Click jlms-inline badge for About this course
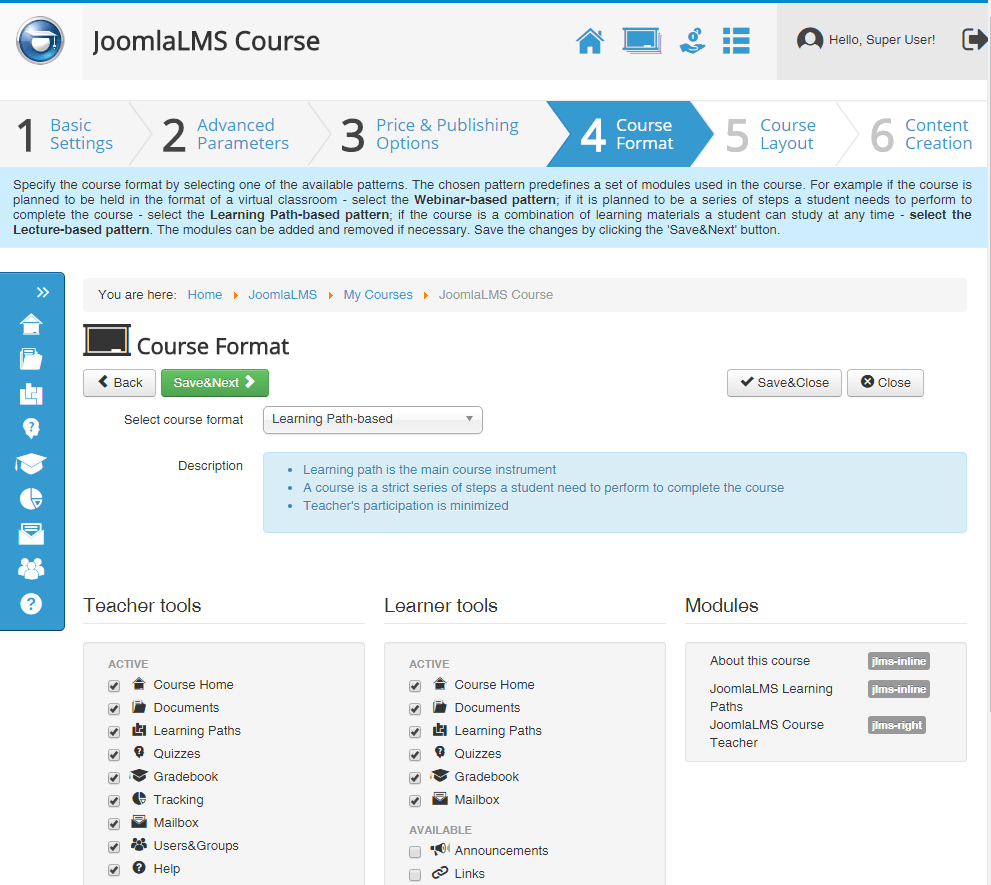 899,661
